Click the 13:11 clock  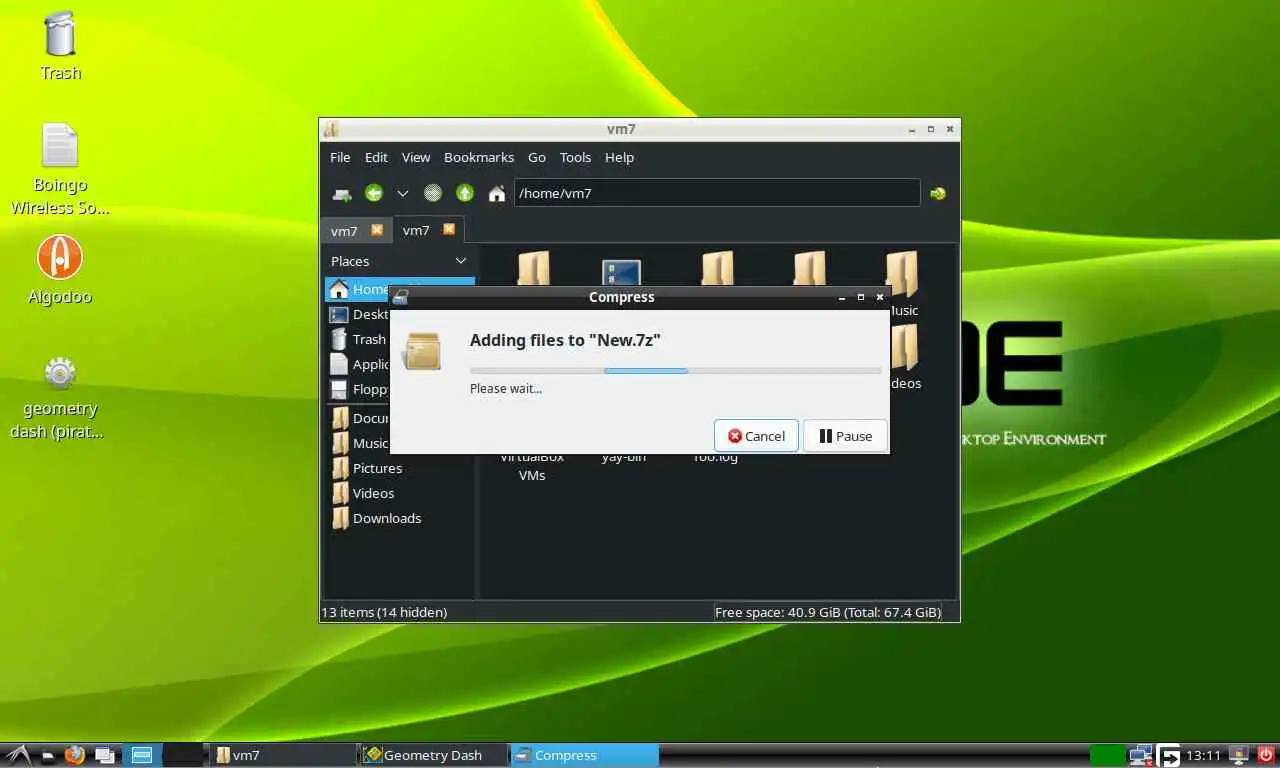[1204, 755]
